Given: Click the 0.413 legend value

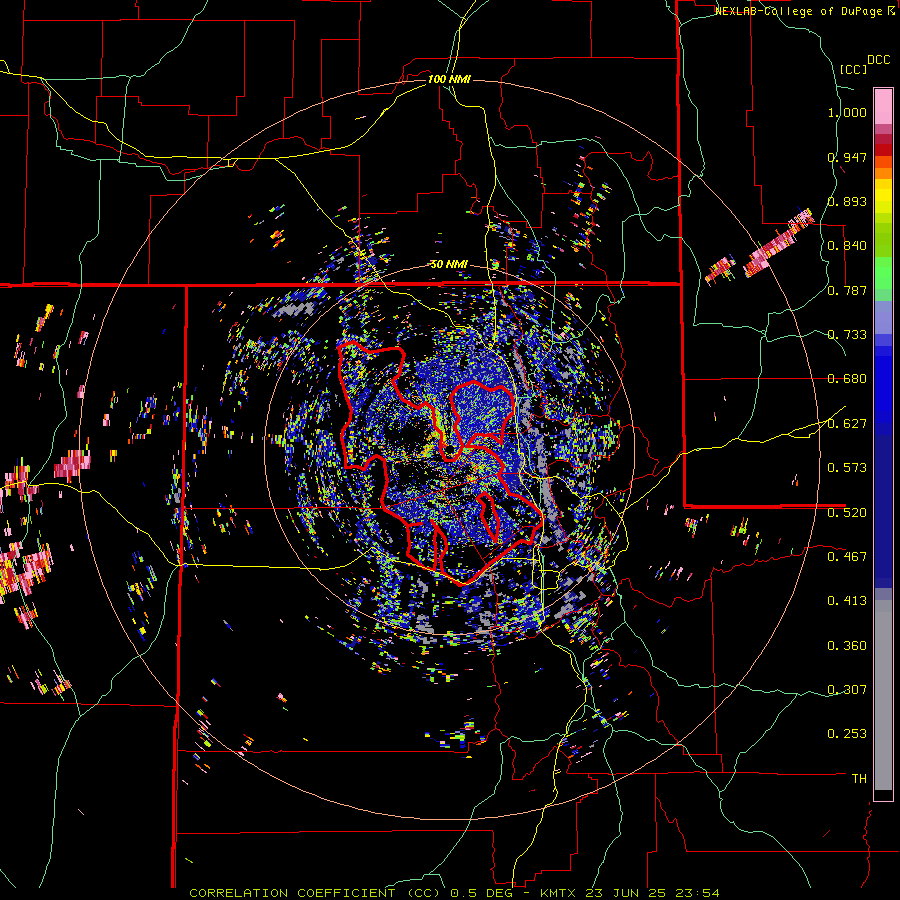Looking at the screenshot, I should (x=847, y=601).
